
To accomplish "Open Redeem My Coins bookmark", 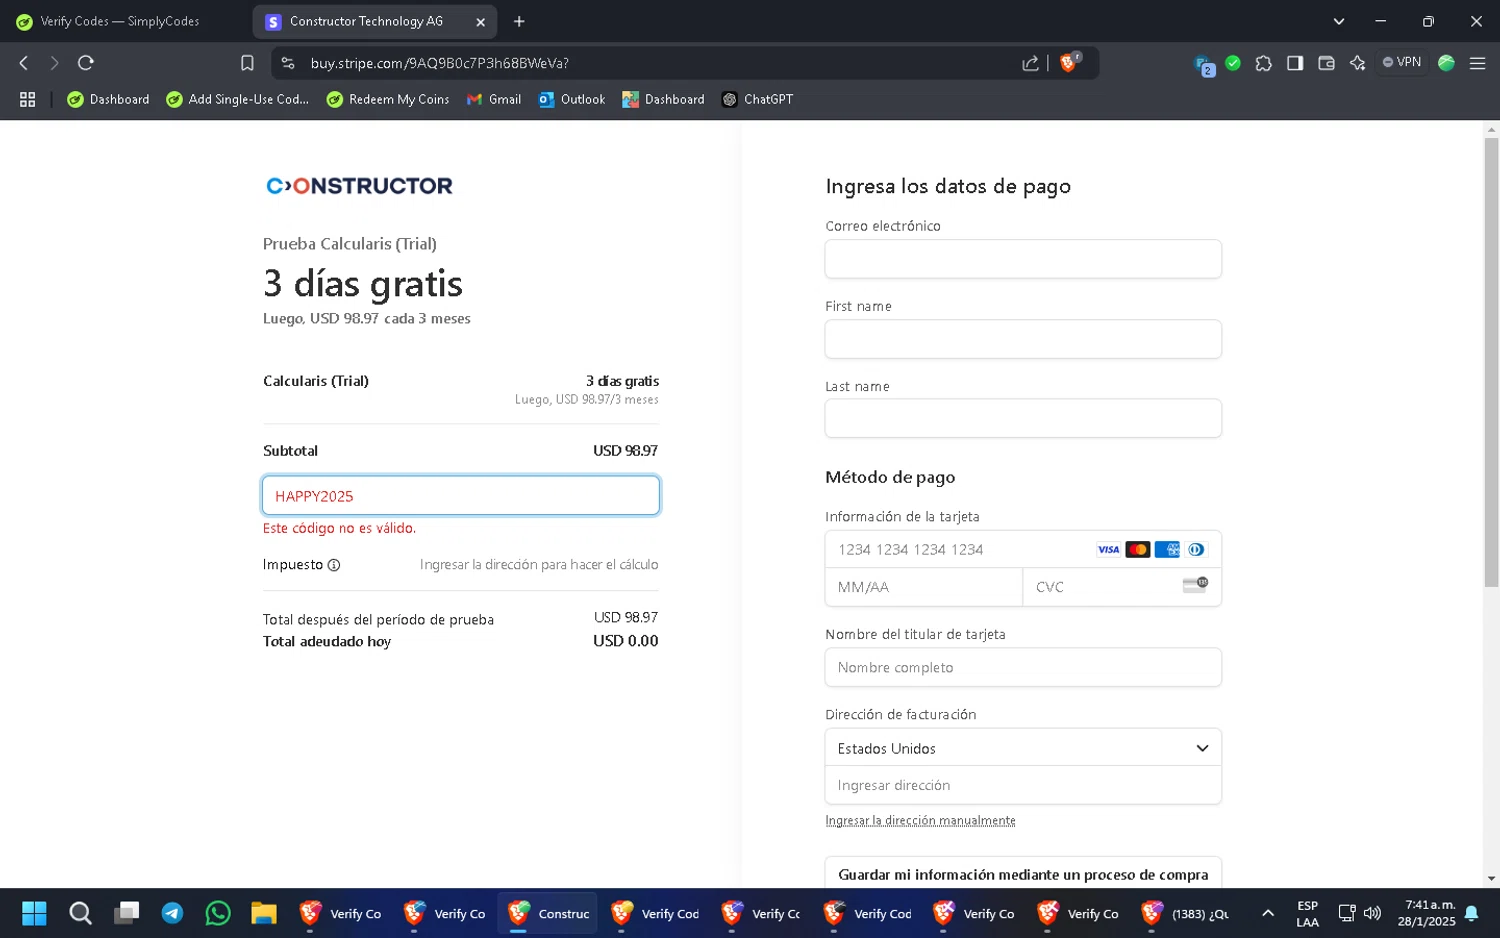I will (x=388, y=99).
